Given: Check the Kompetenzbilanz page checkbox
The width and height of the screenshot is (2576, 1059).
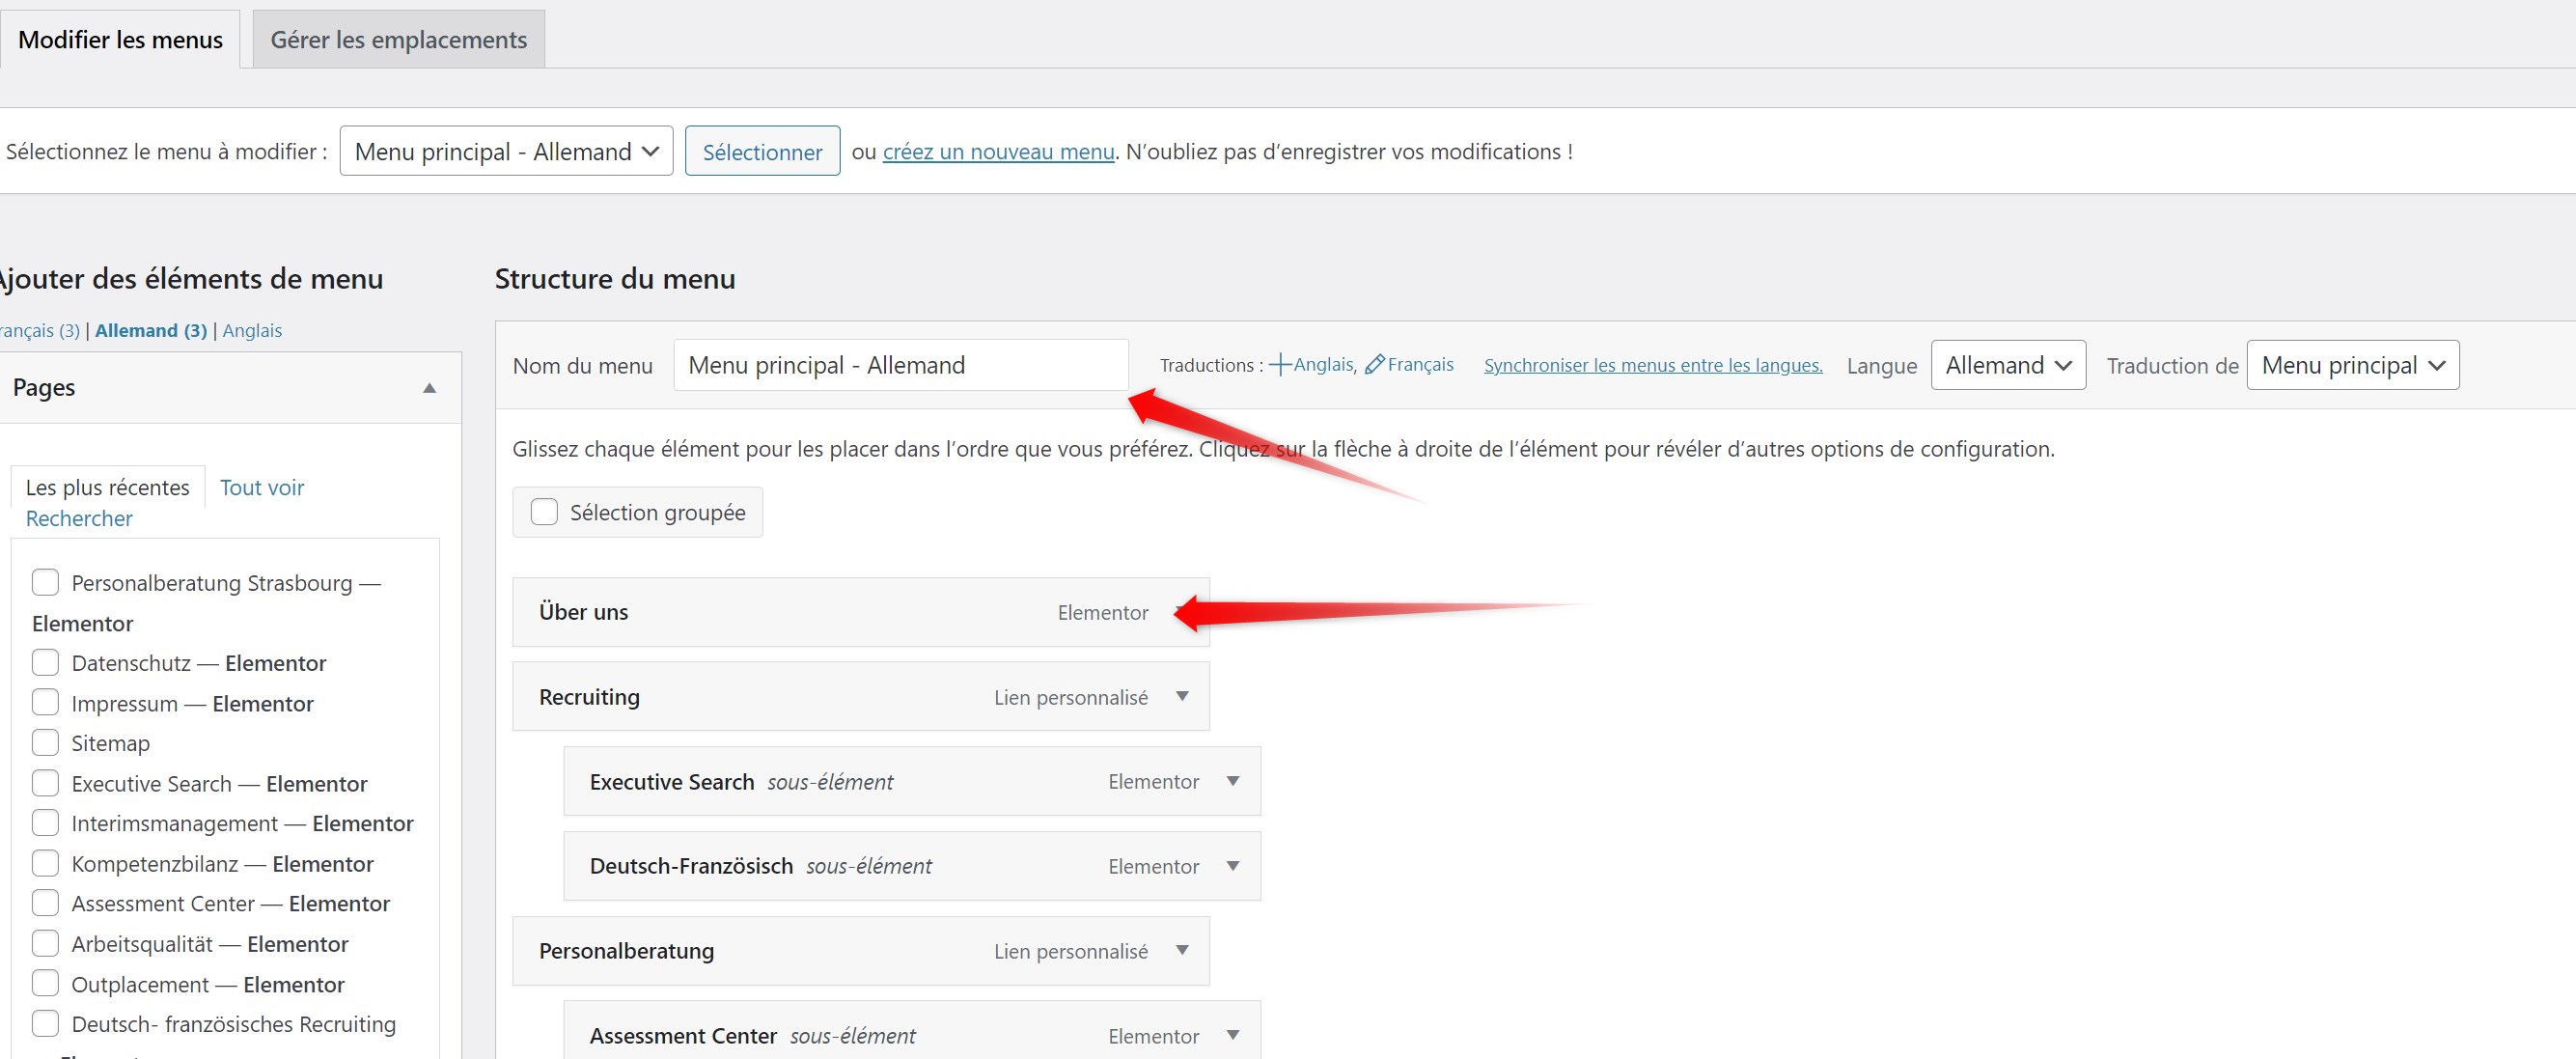Looking at the screenshot, I should (x=45, y=862).
